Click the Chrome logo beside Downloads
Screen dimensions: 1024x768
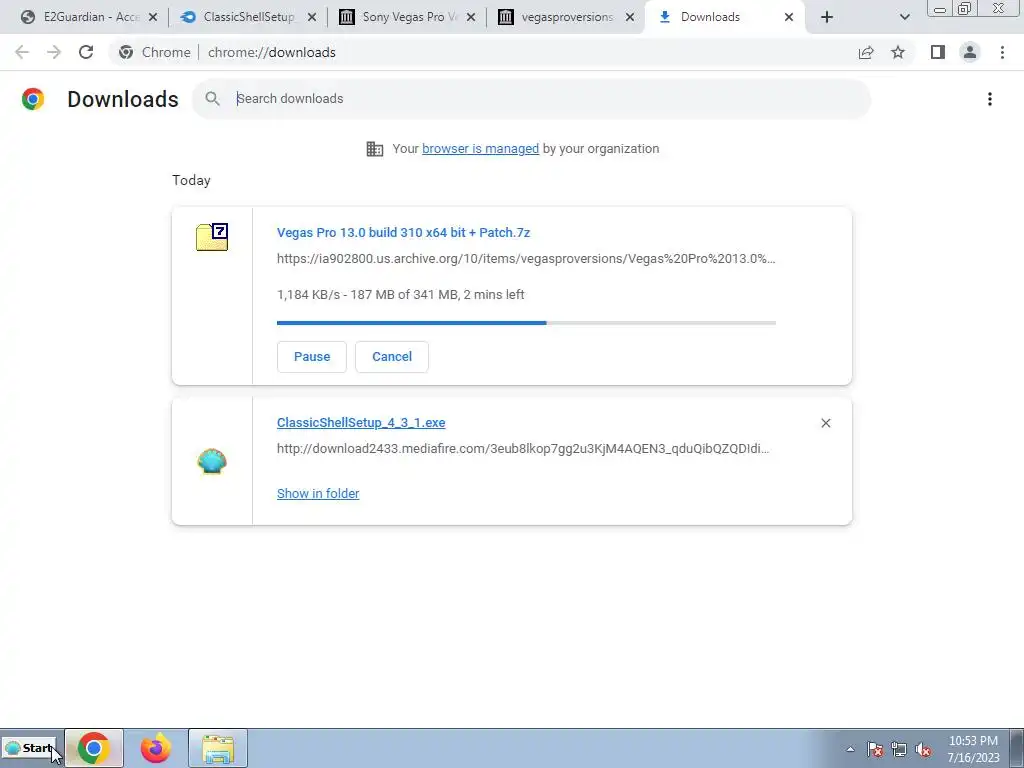coord(33,99)
